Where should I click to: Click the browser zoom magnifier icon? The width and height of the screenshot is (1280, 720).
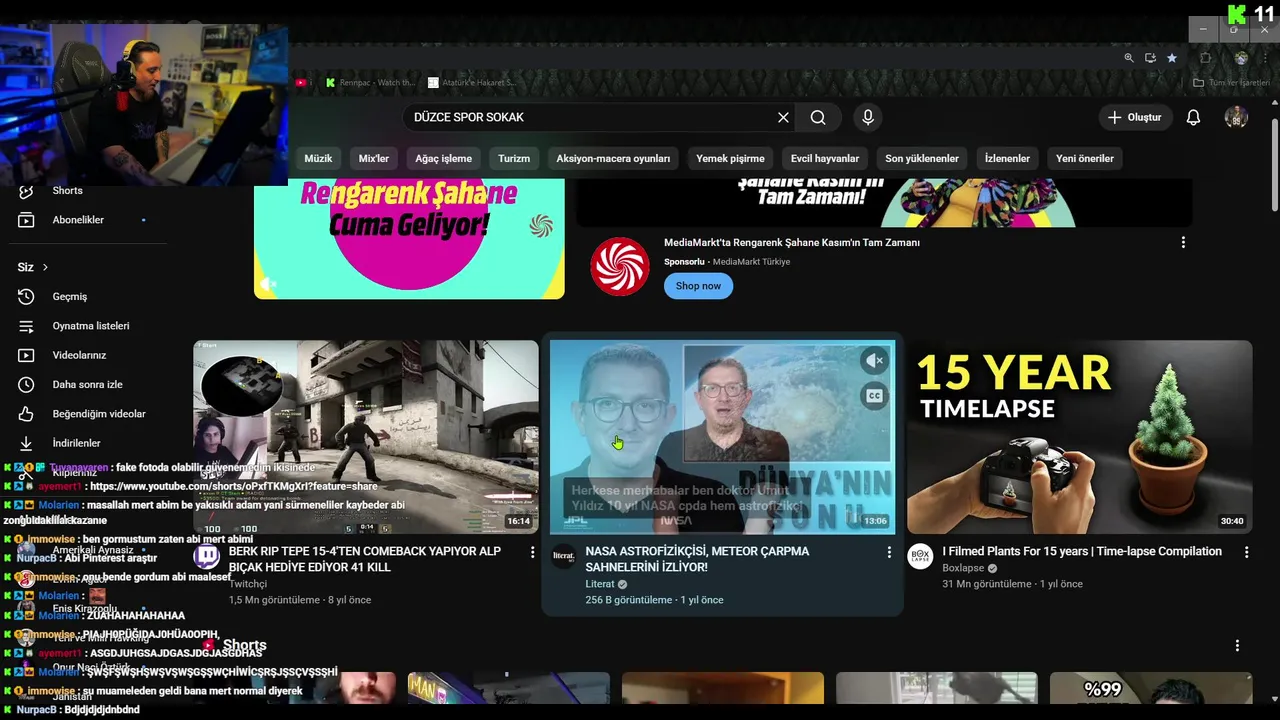tap(1129, 58)
